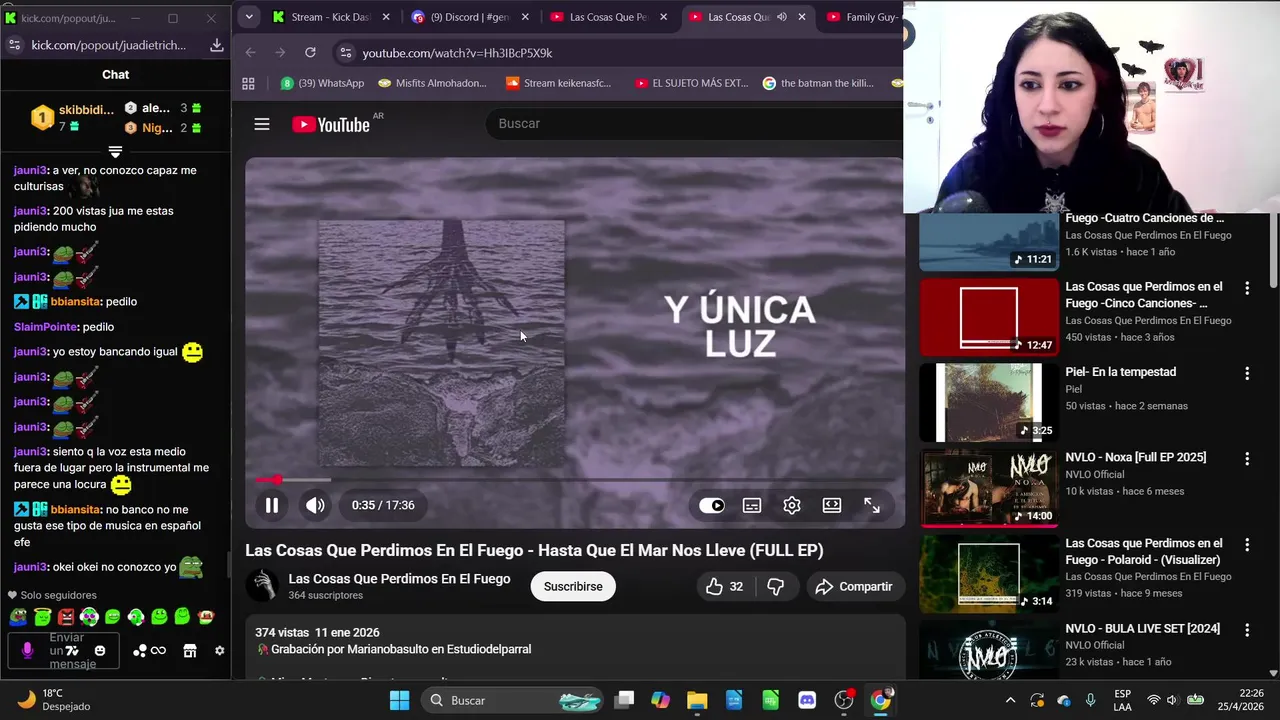Focus the Enviar un mensaje chat field
The height and width of the screenshot is (720, 1280).
(65, 651)
